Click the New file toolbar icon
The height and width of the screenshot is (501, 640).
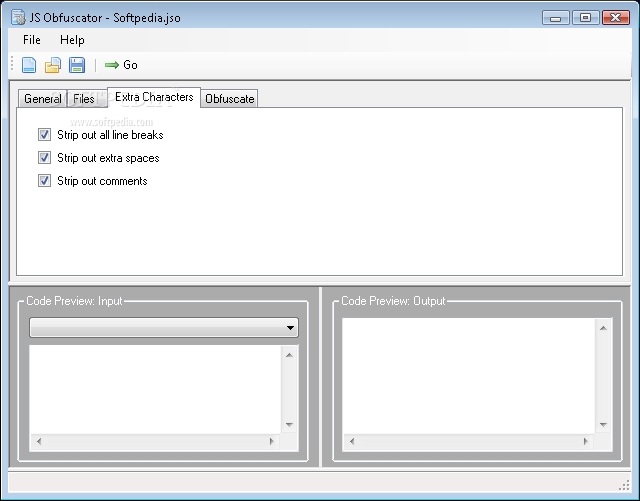coord(29,65)
